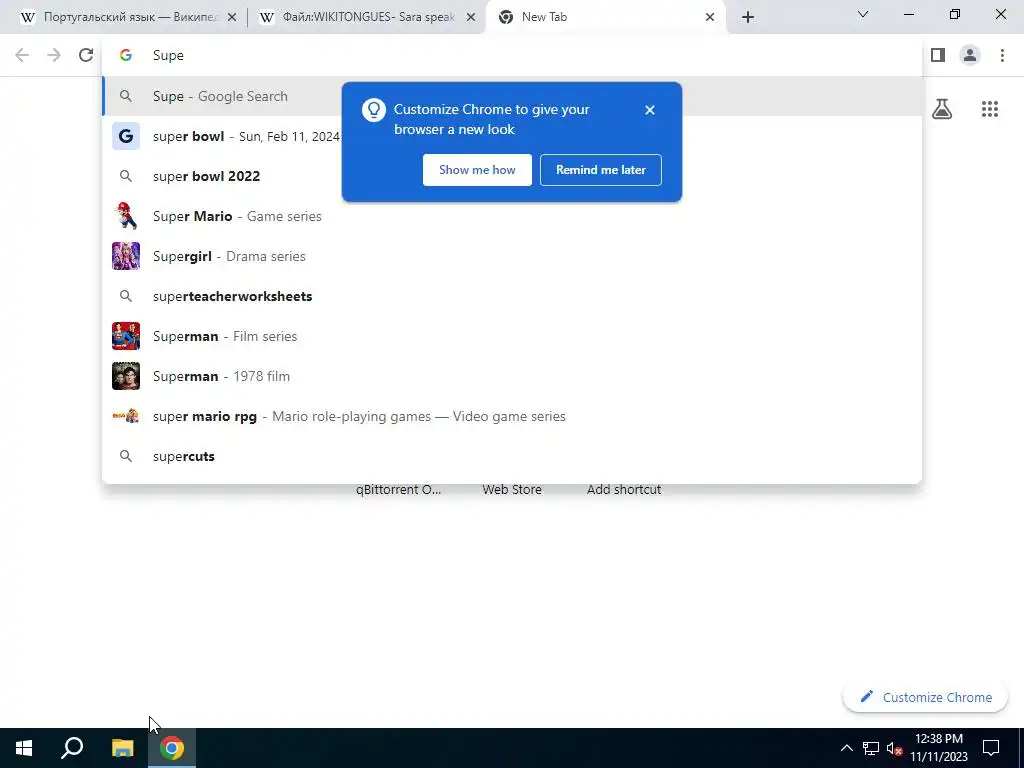Click Remind me later button
This screenshot has width=1024, height=768.
(601, 170)
